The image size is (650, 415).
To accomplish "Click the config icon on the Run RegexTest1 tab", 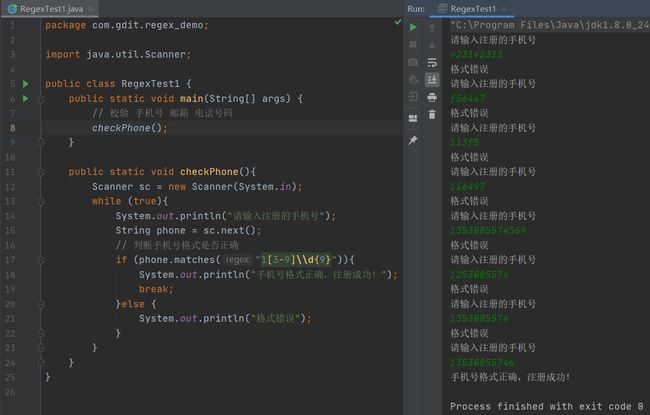I will pos(443,9).
